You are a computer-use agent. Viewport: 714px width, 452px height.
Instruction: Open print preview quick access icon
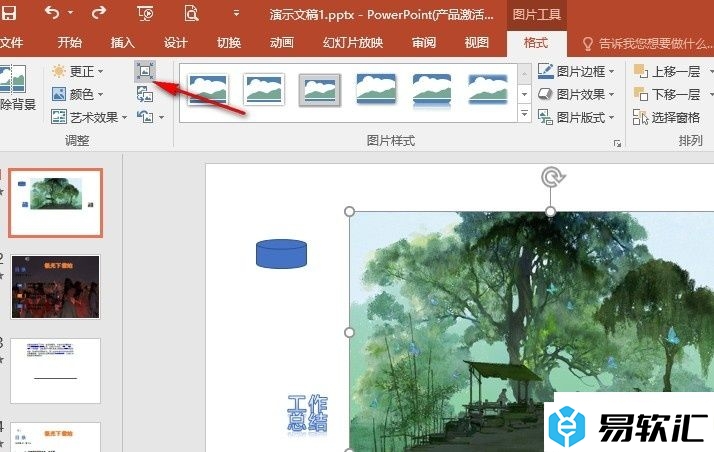(x=191, y=14)
